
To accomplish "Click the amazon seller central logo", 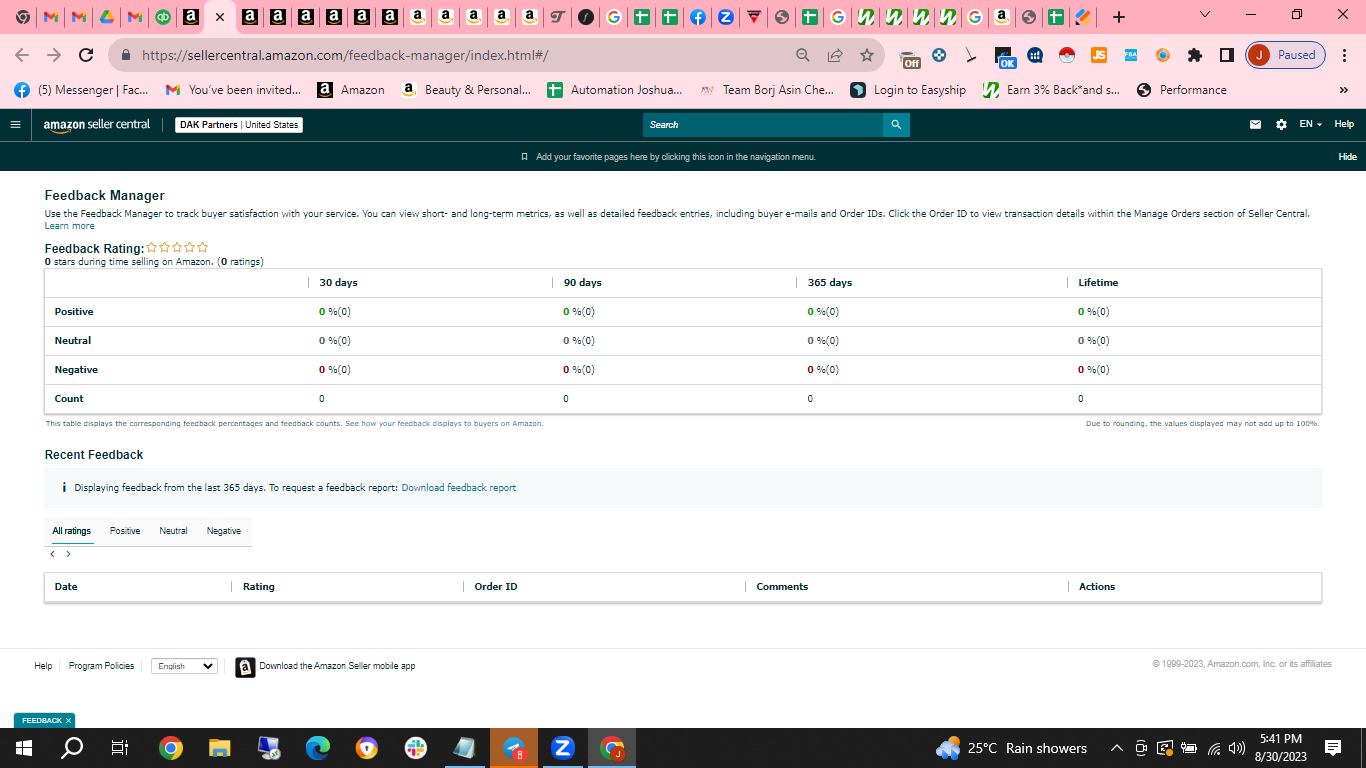I will (x=97, y=125).
